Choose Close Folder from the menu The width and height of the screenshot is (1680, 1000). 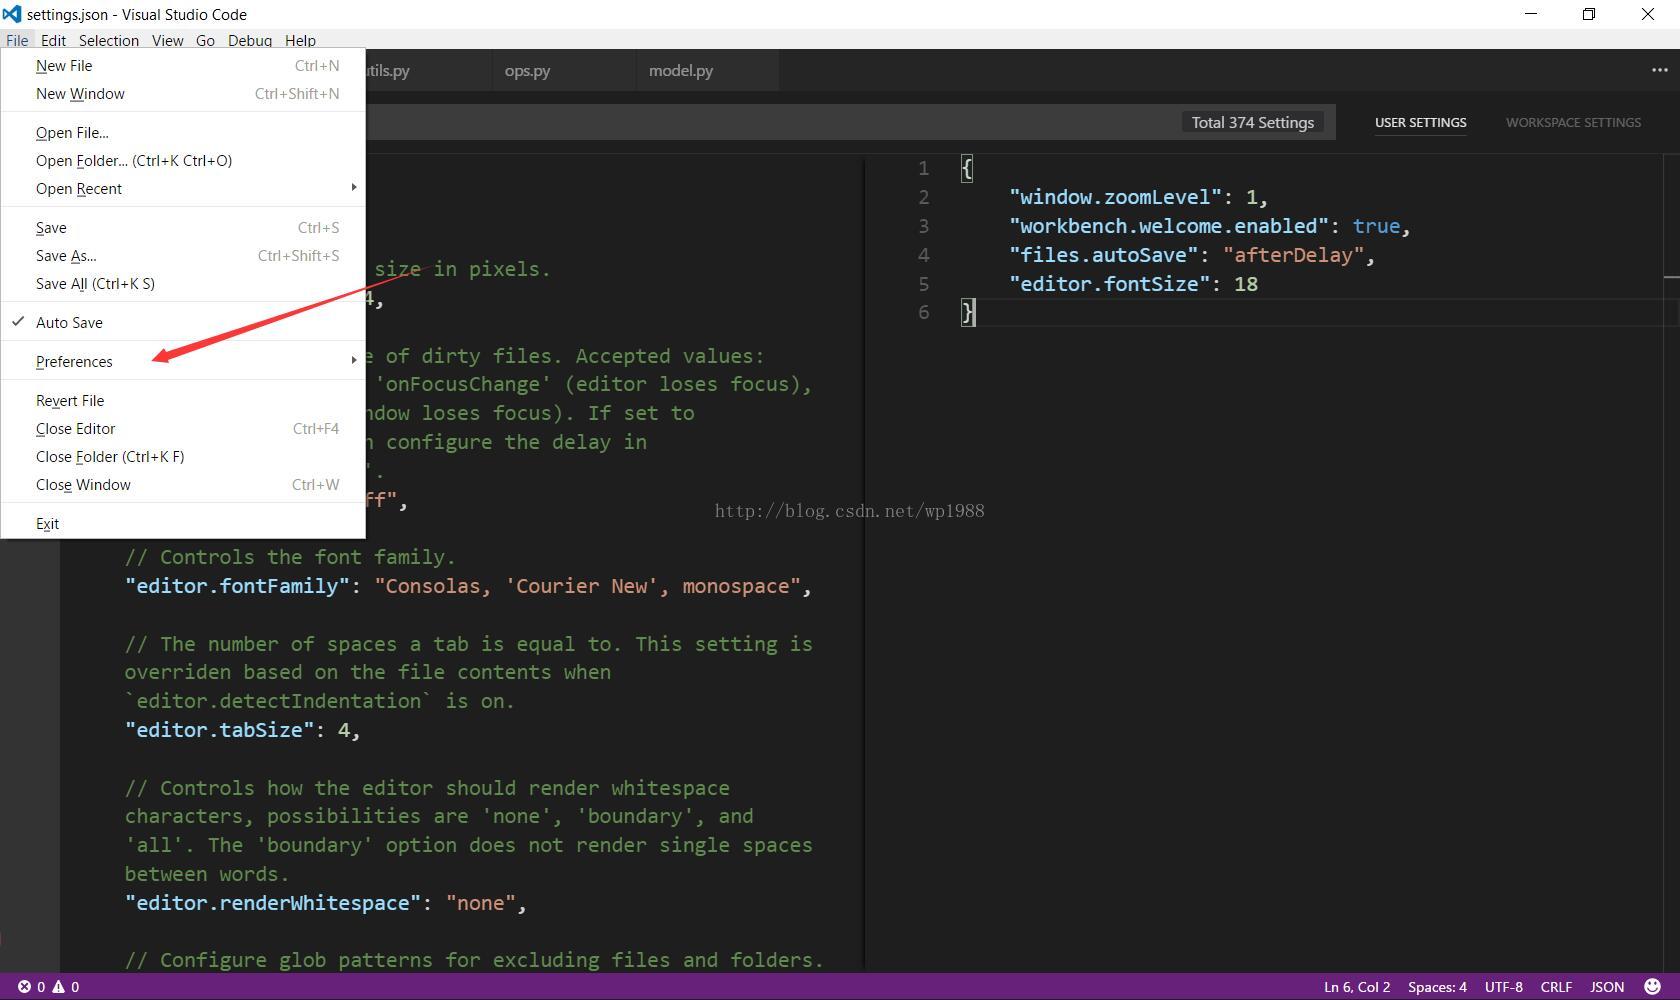click(183, 456)
